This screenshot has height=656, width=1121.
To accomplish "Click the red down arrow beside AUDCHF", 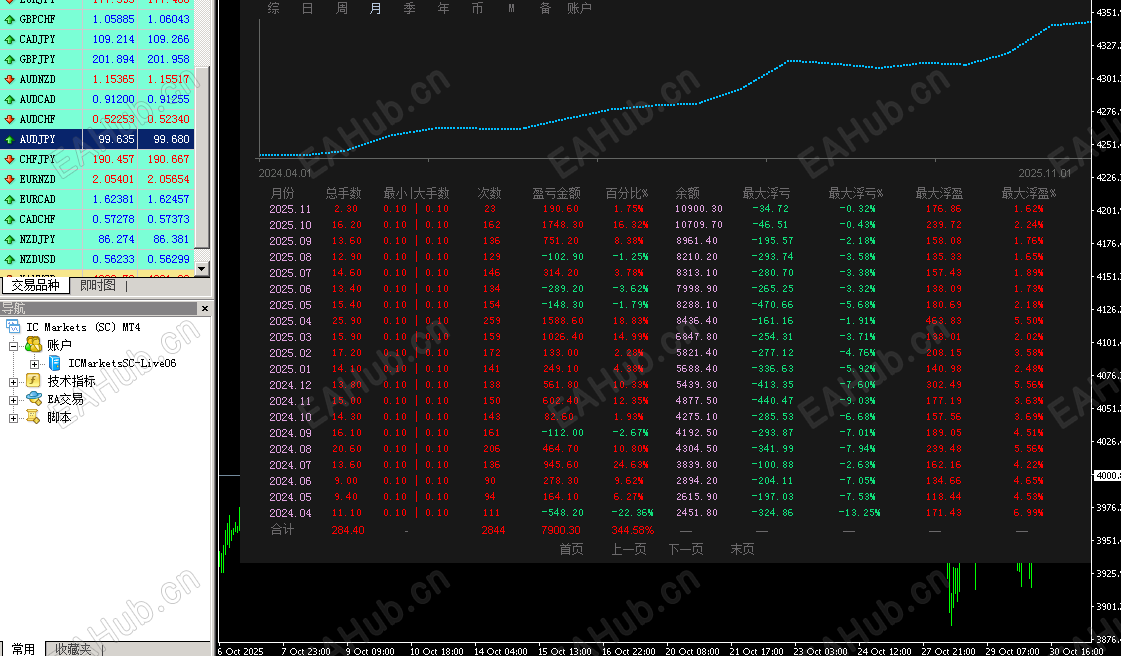I will coord(9,119).
